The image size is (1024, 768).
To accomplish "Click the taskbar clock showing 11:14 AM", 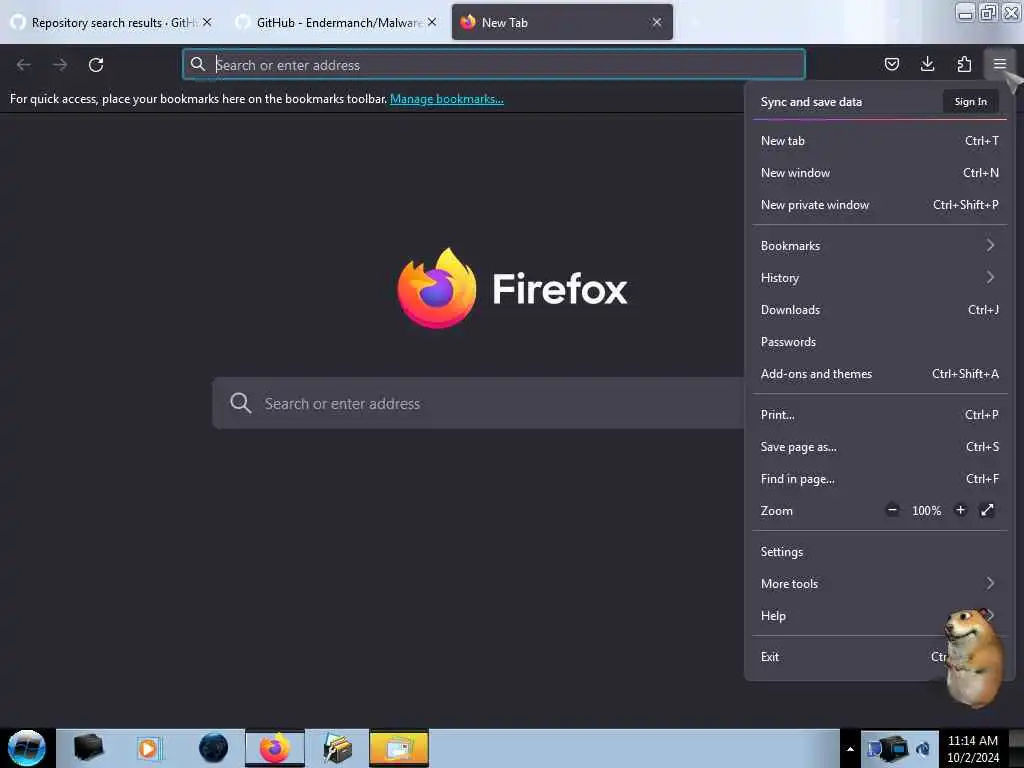I will click(972, 748).
